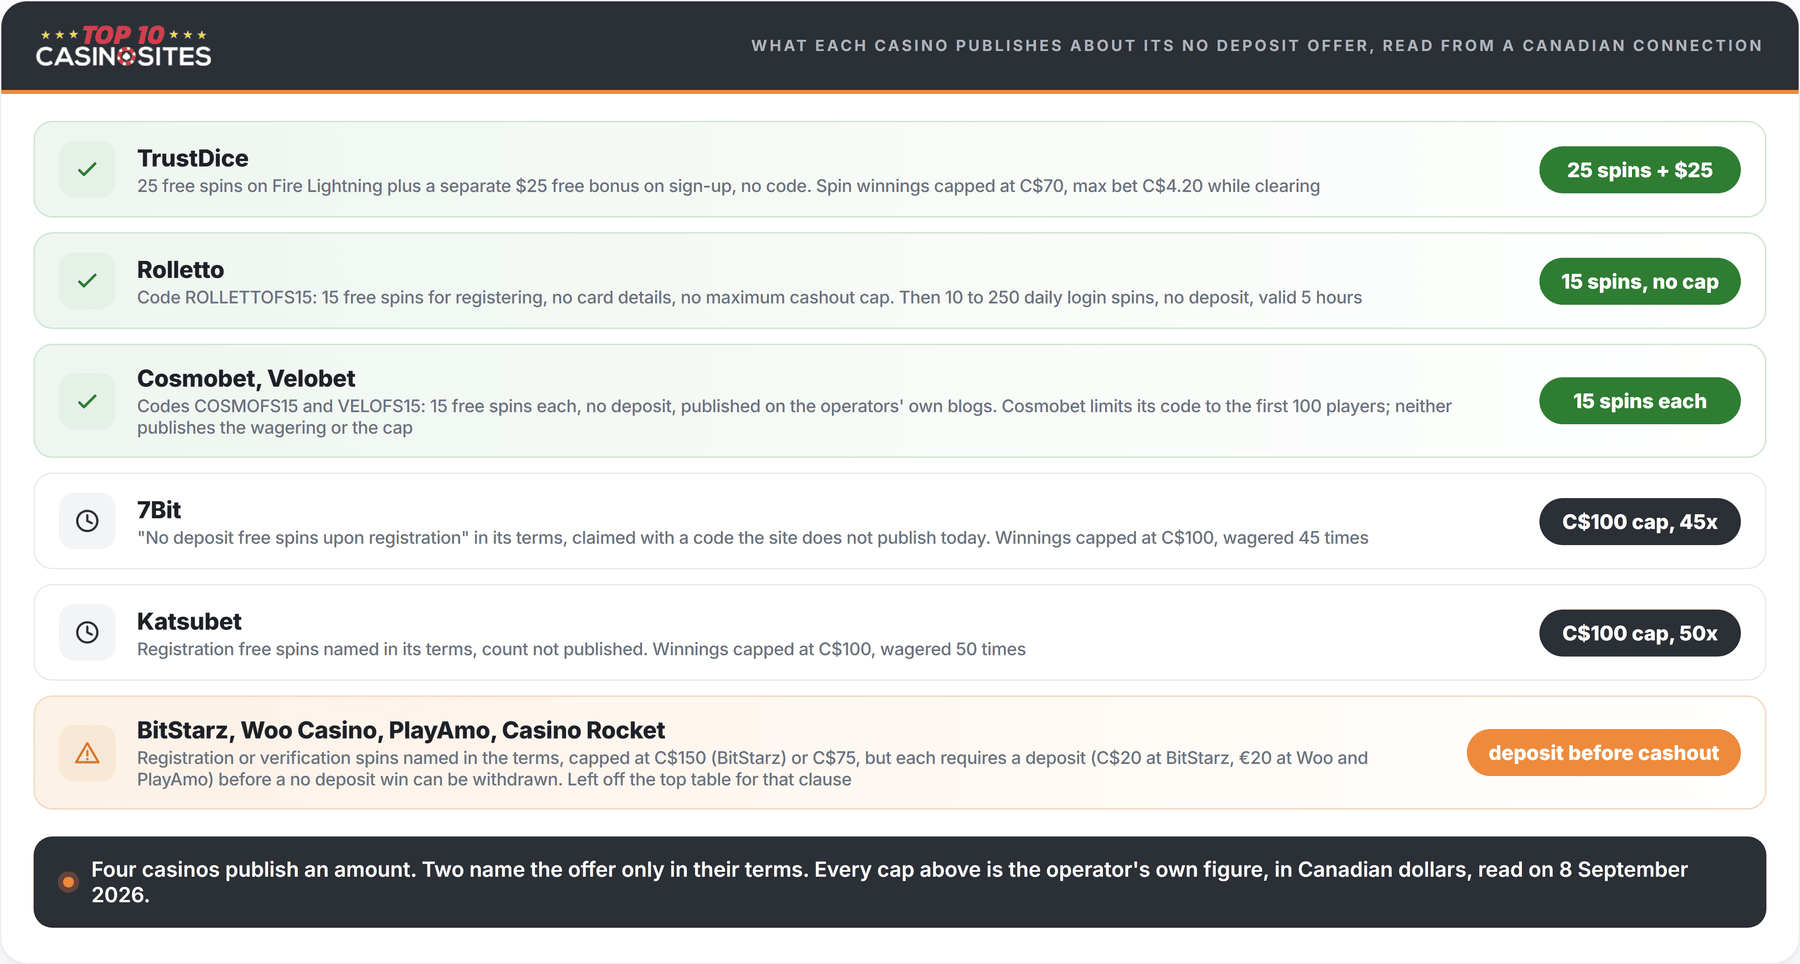The width and height of the screenshot is (1800, 964).
Task: Click the 15 spins each badge
Action: point(1639,401)
